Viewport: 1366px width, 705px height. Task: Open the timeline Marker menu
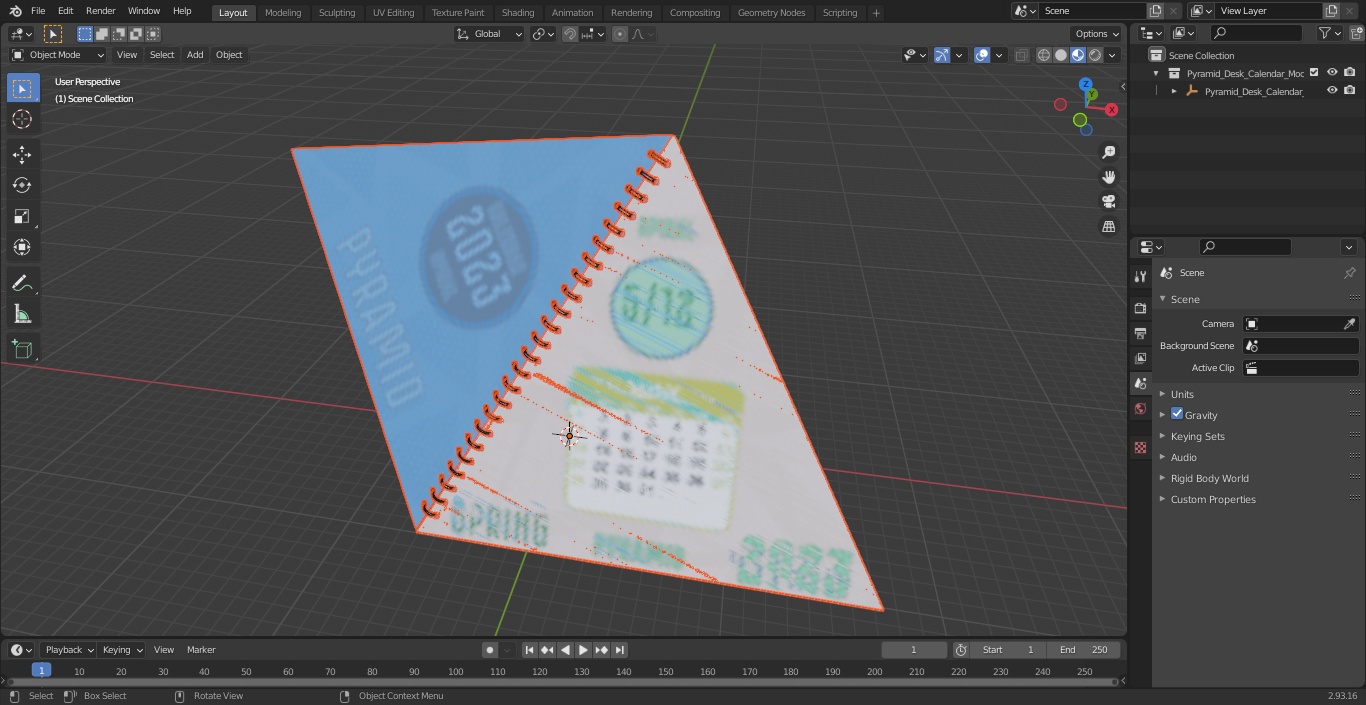[201, 650]
